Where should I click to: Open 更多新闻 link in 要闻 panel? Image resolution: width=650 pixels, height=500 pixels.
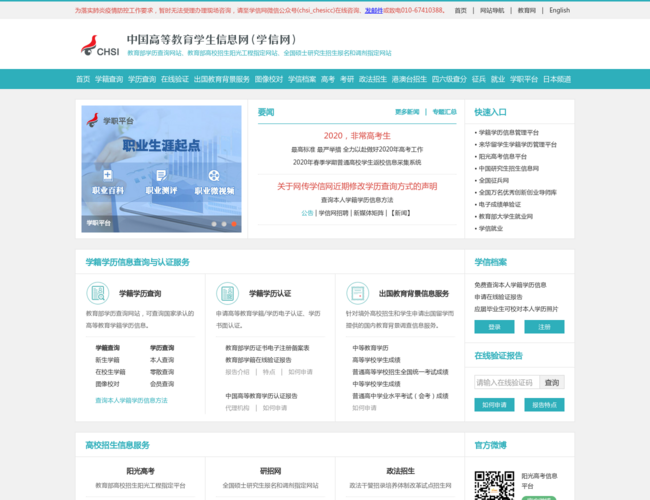pyautogui.click(x=407, y=112)
